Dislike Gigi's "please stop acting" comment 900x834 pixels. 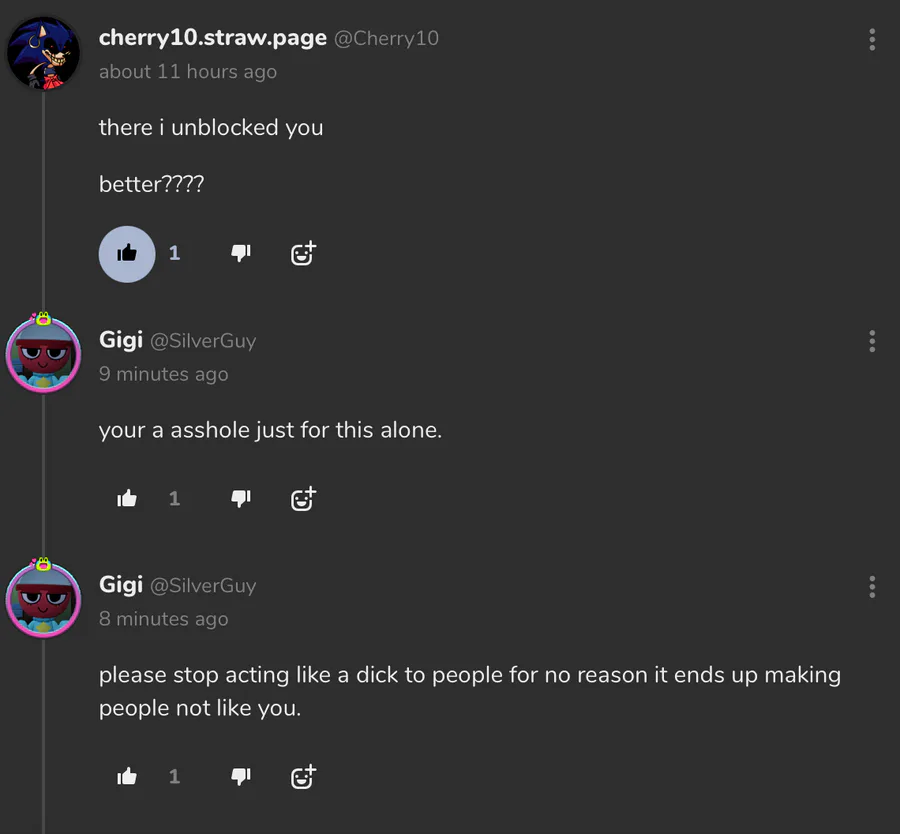241,776
